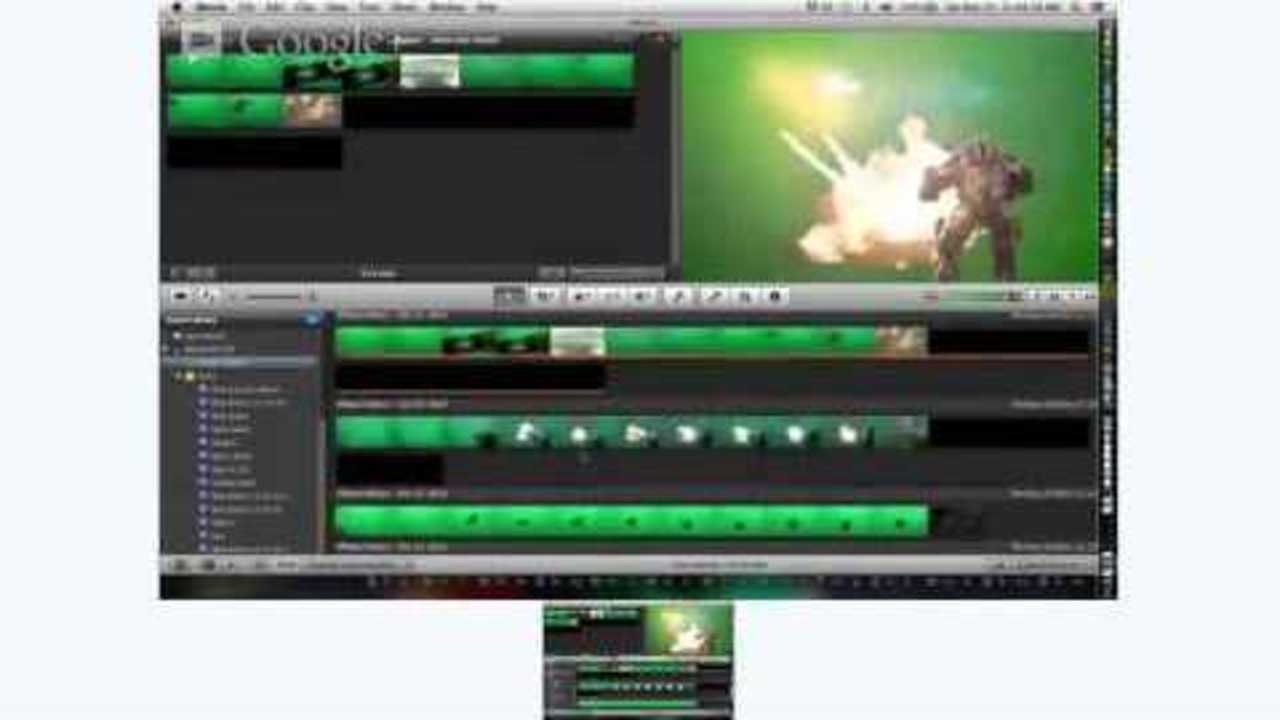Select the pale gray clip in the project
1280x720 pixels.
(430, 71)
